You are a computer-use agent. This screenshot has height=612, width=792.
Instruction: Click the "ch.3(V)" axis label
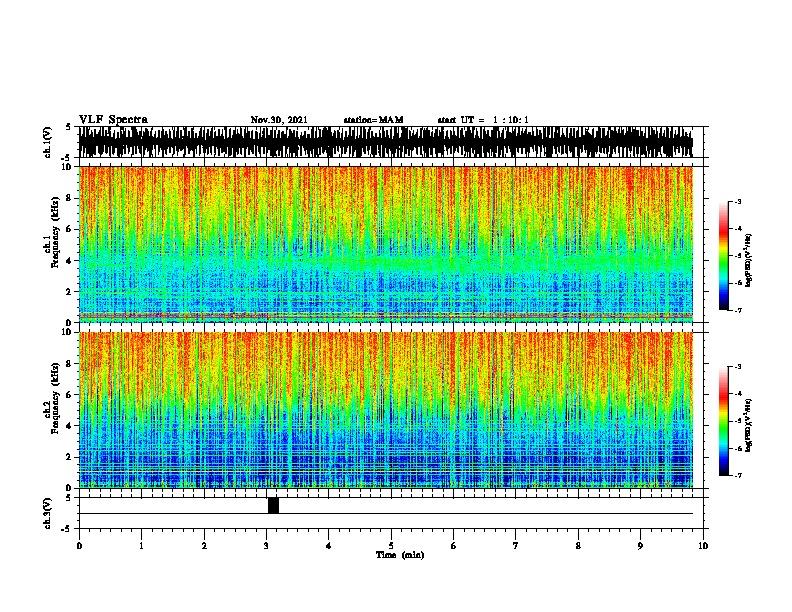[47, 513]
